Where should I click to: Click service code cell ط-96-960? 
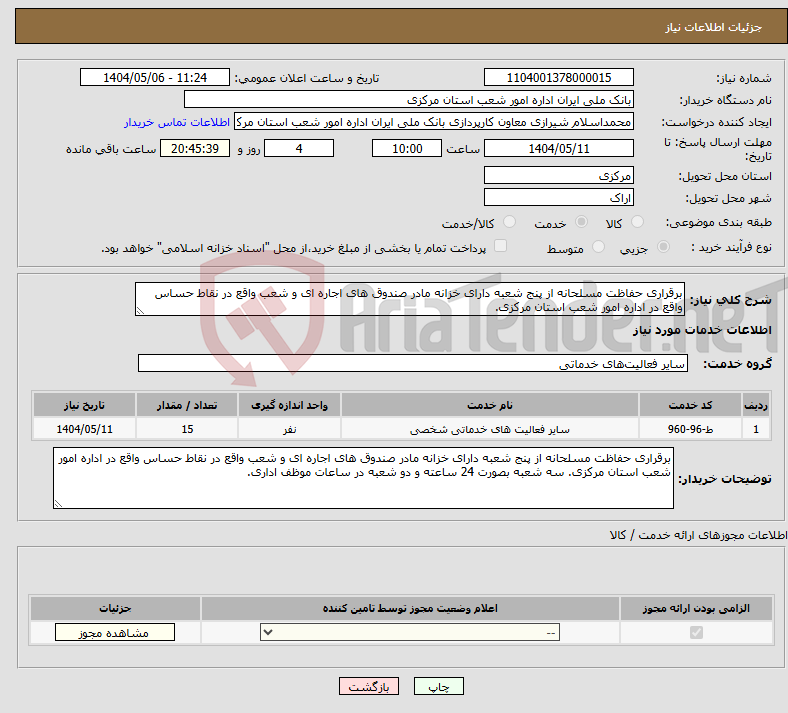click(691, 429)
